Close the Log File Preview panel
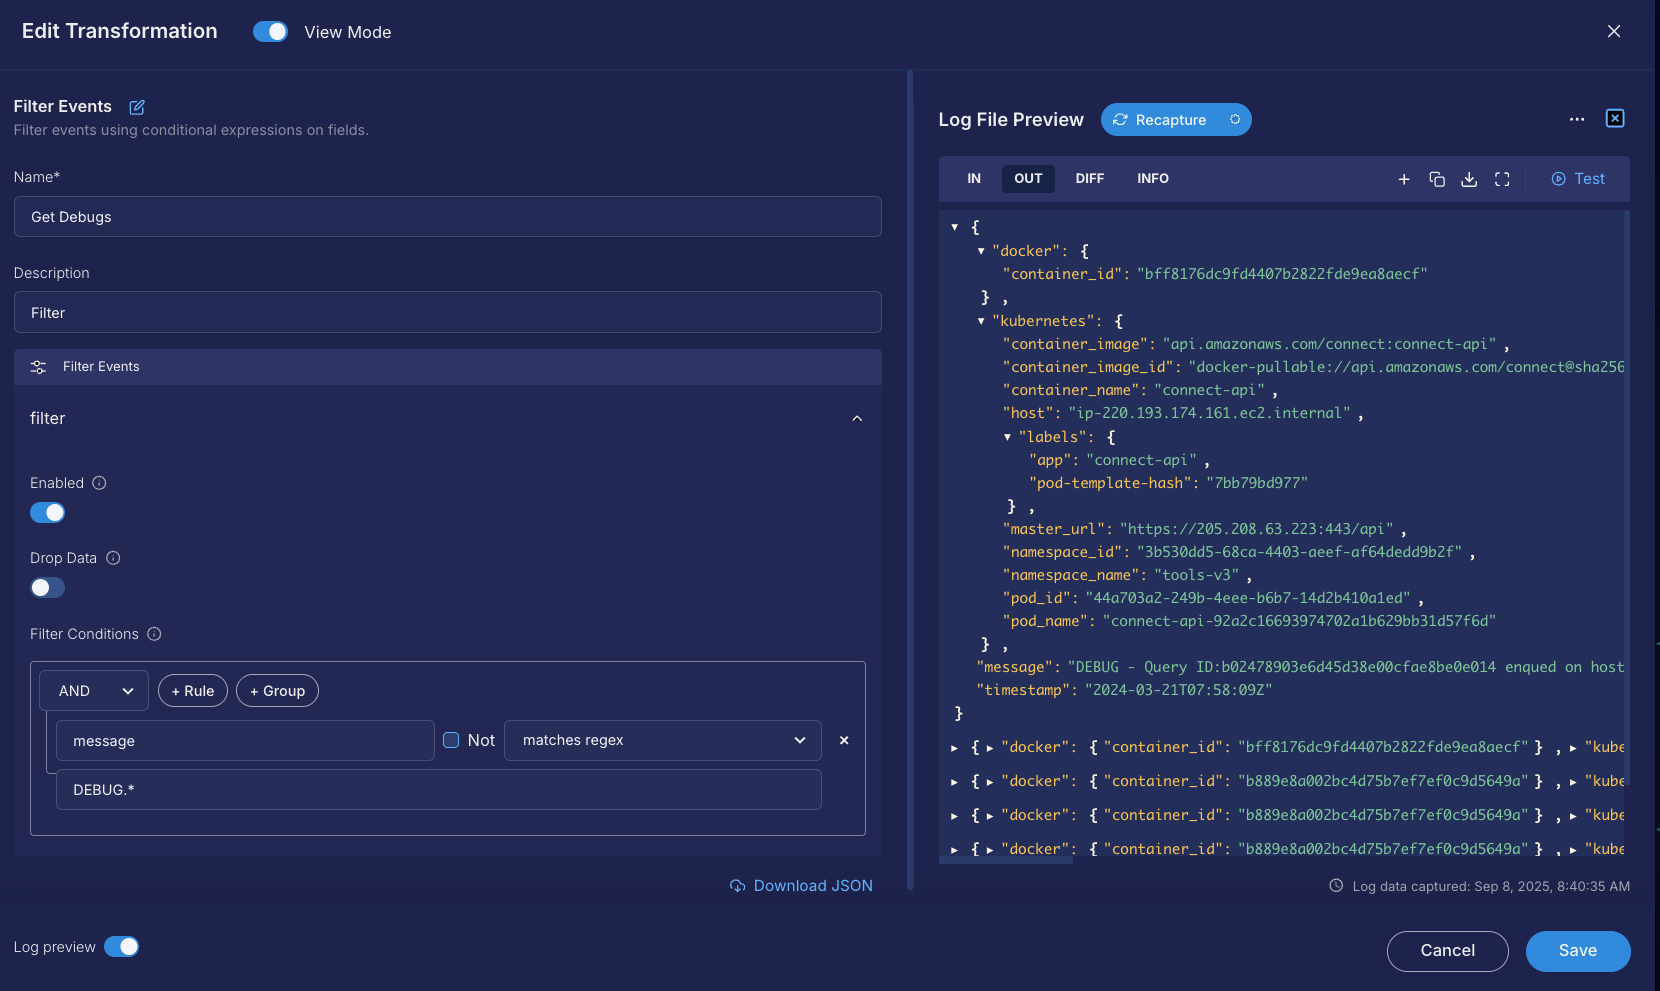 [x=1615, y=119]
